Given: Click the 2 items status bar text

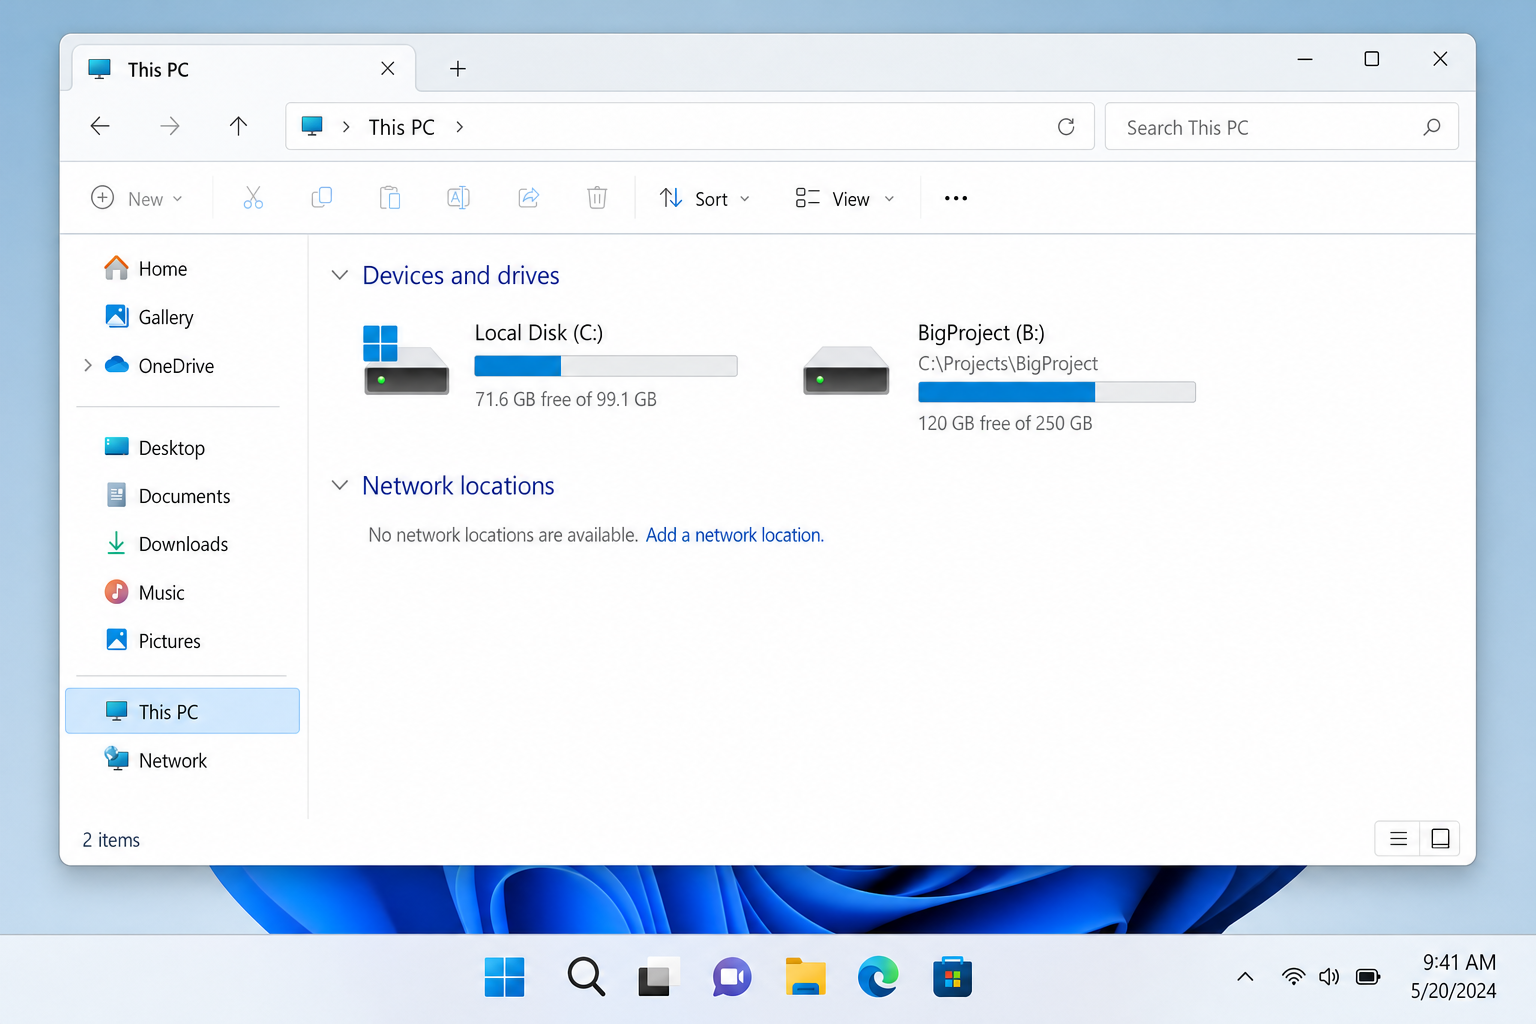Looking at the screenshot, I should click(111, 840).
